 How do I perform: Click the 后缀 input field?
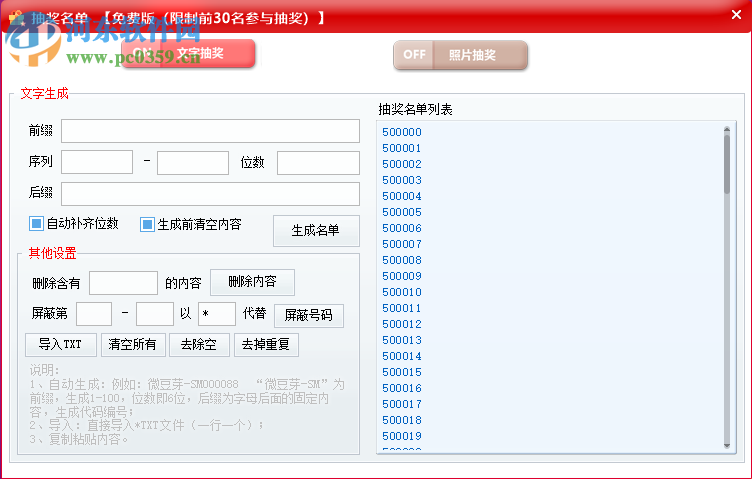click(x=210, y=194)
